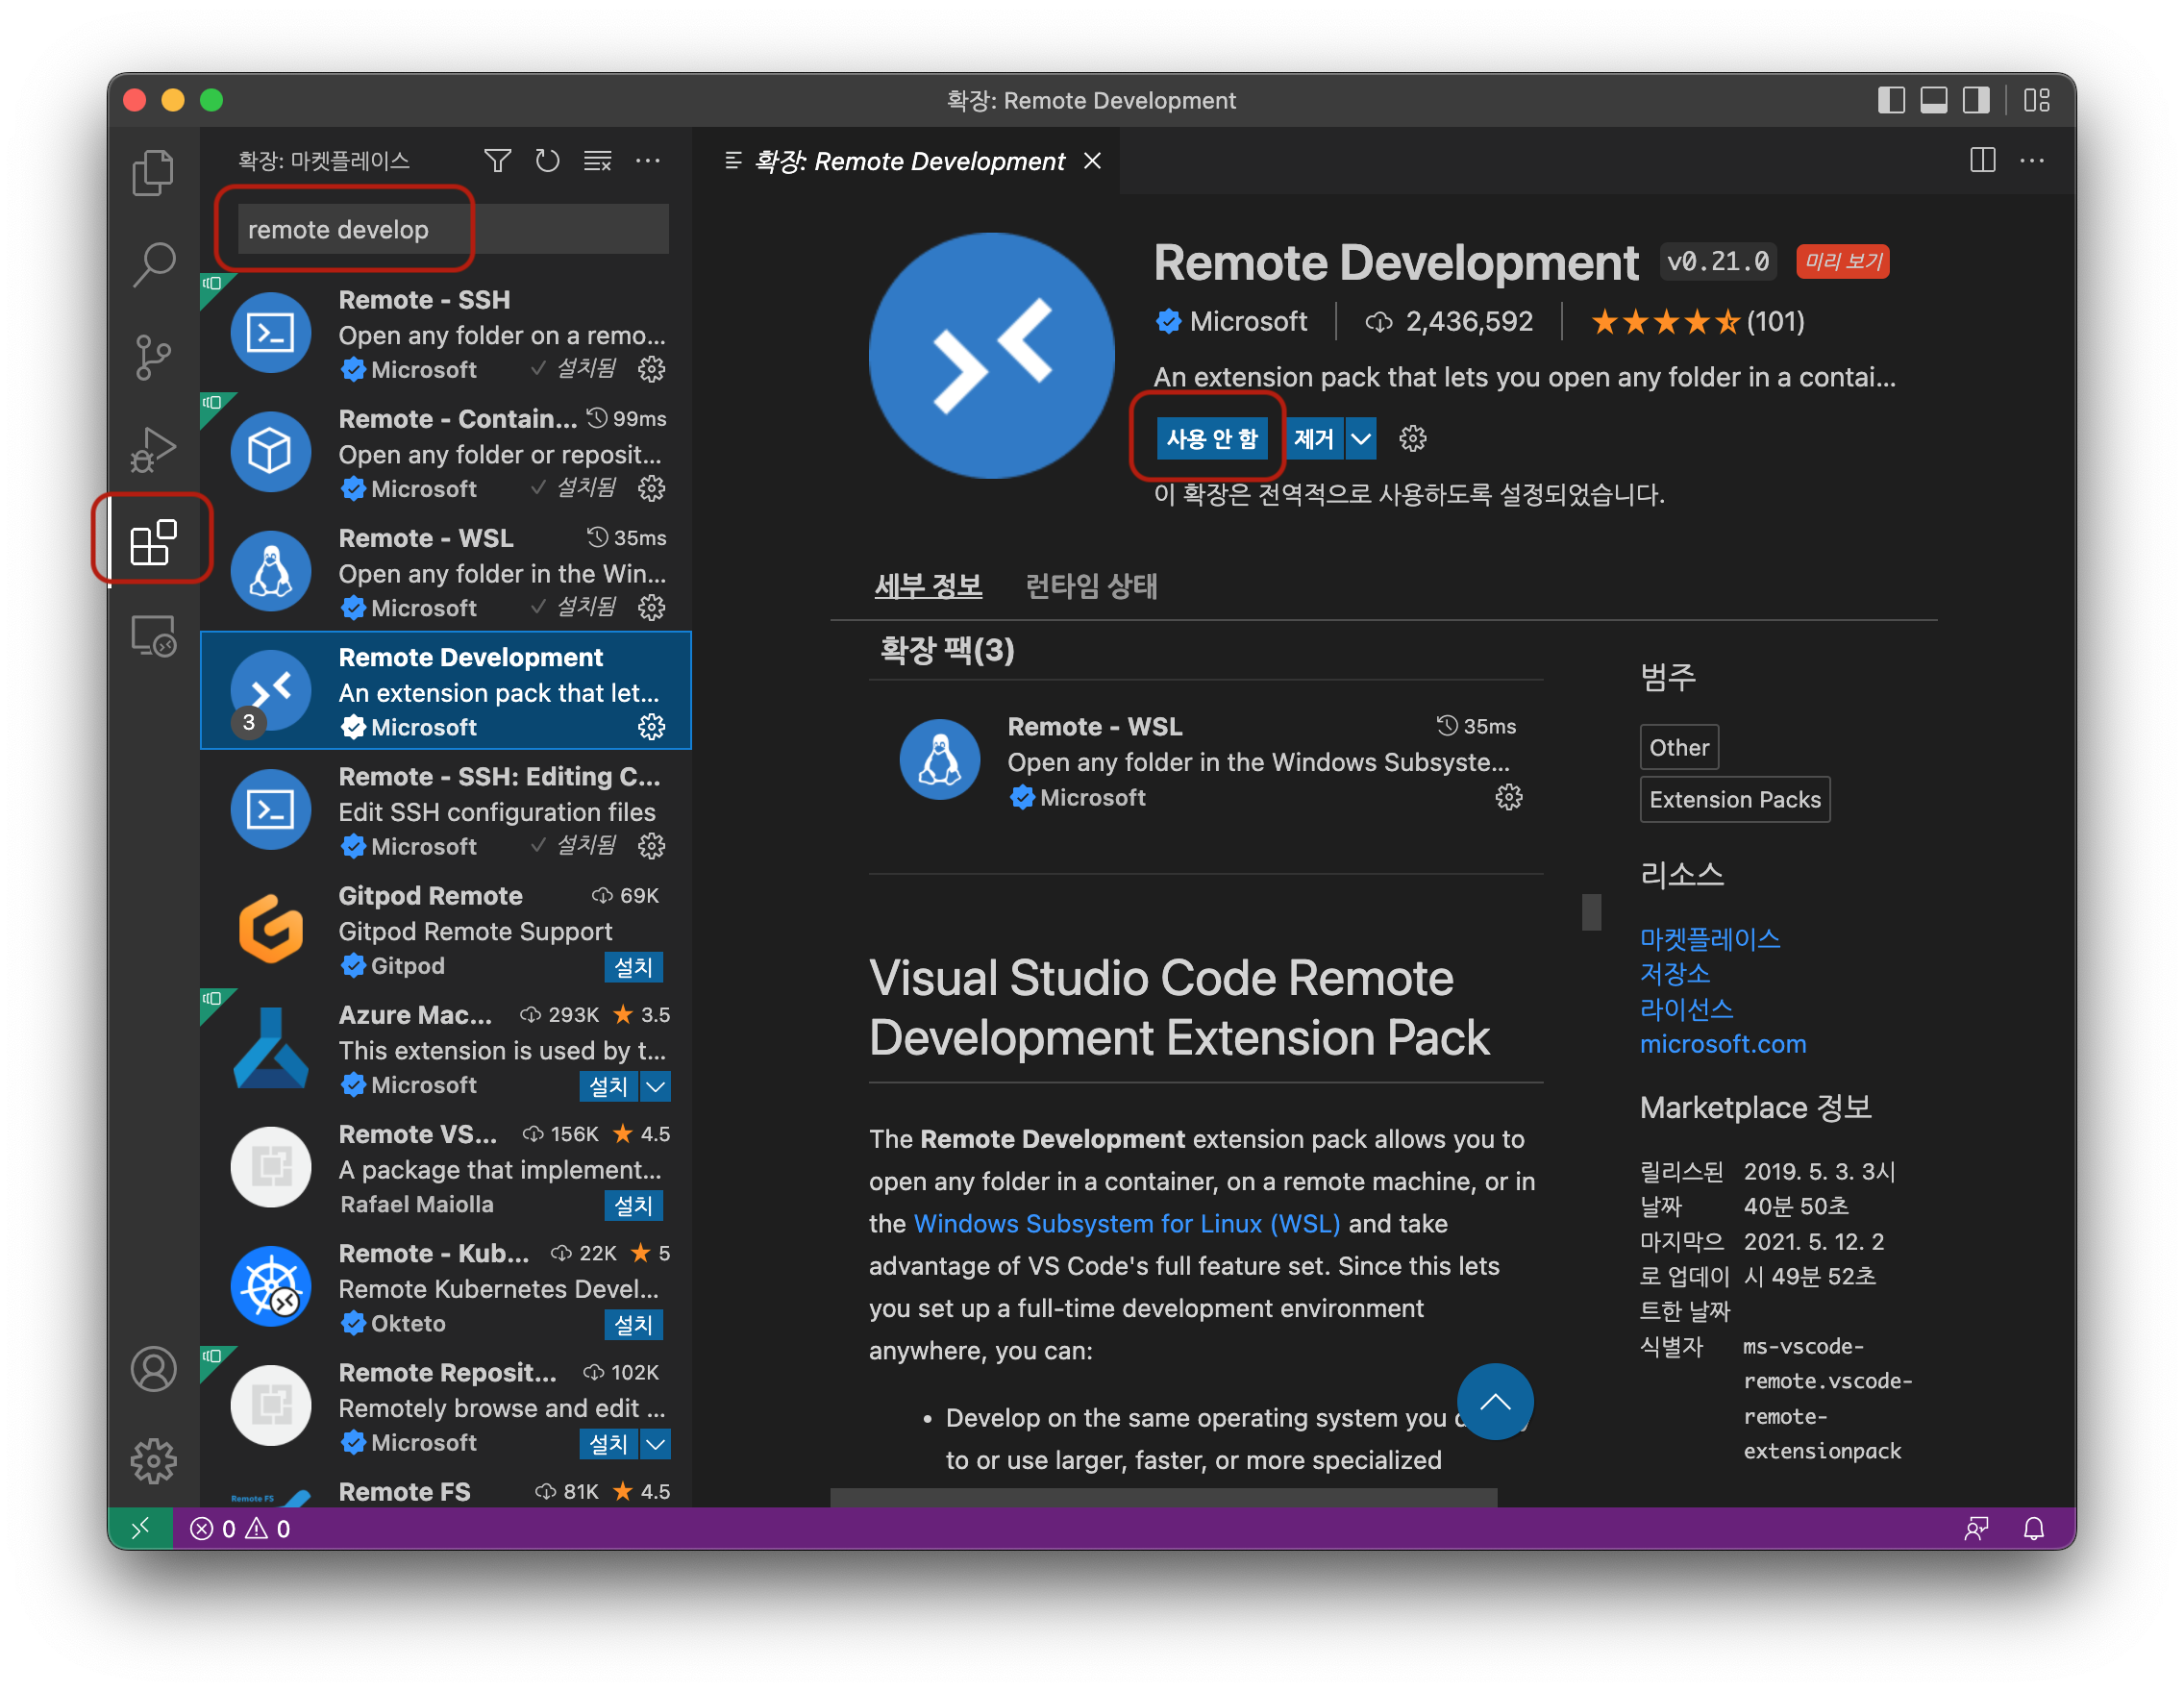Refresh the extensions list
The image size is (2184, 1692).
[547, 161]
